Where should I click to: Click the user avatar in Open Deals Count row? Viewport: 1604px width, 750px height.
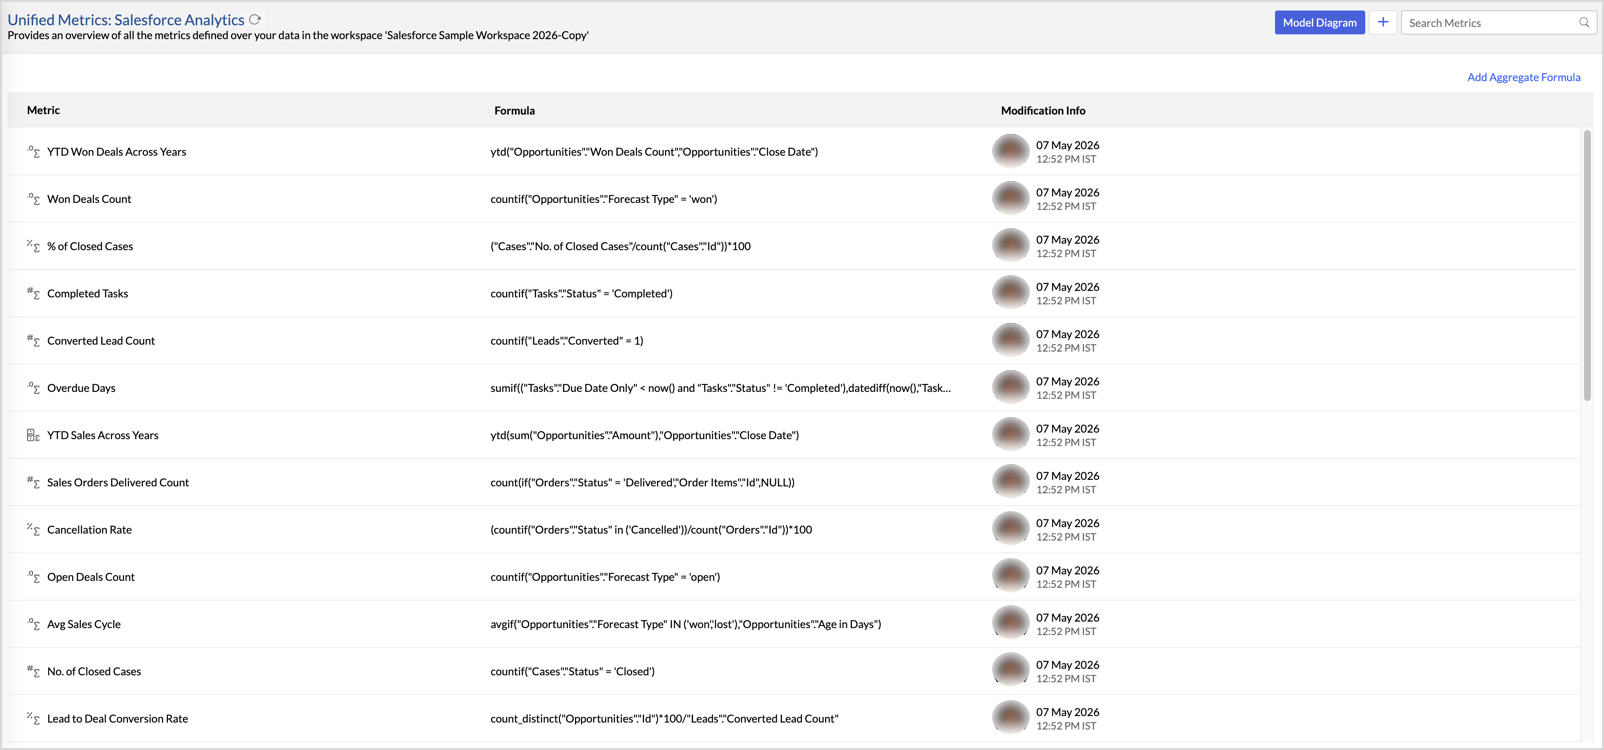[1011, 576]
